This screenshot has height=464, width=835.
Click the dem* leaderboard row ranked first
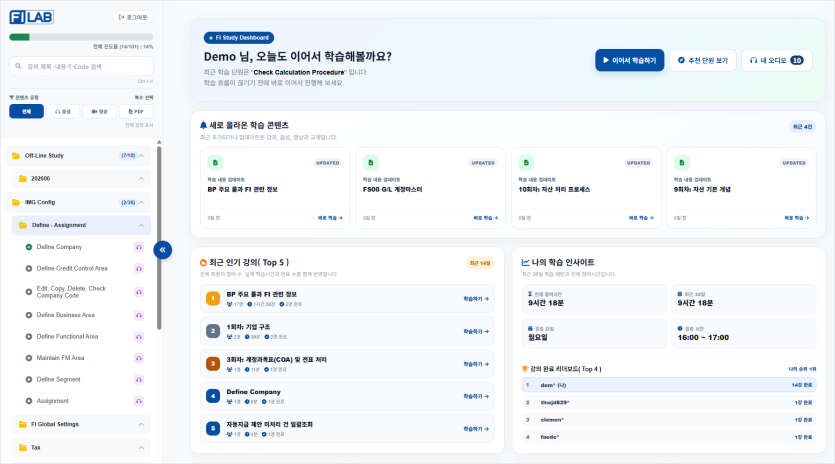[668, 385]
